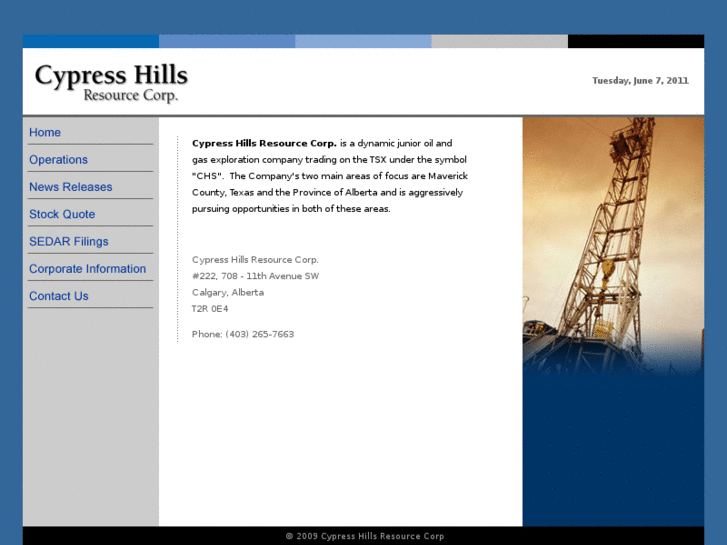Click the gray Cypress Hills Resource Corp. address heading
This screenshot has width=727, height=545.
pos(255,260)
